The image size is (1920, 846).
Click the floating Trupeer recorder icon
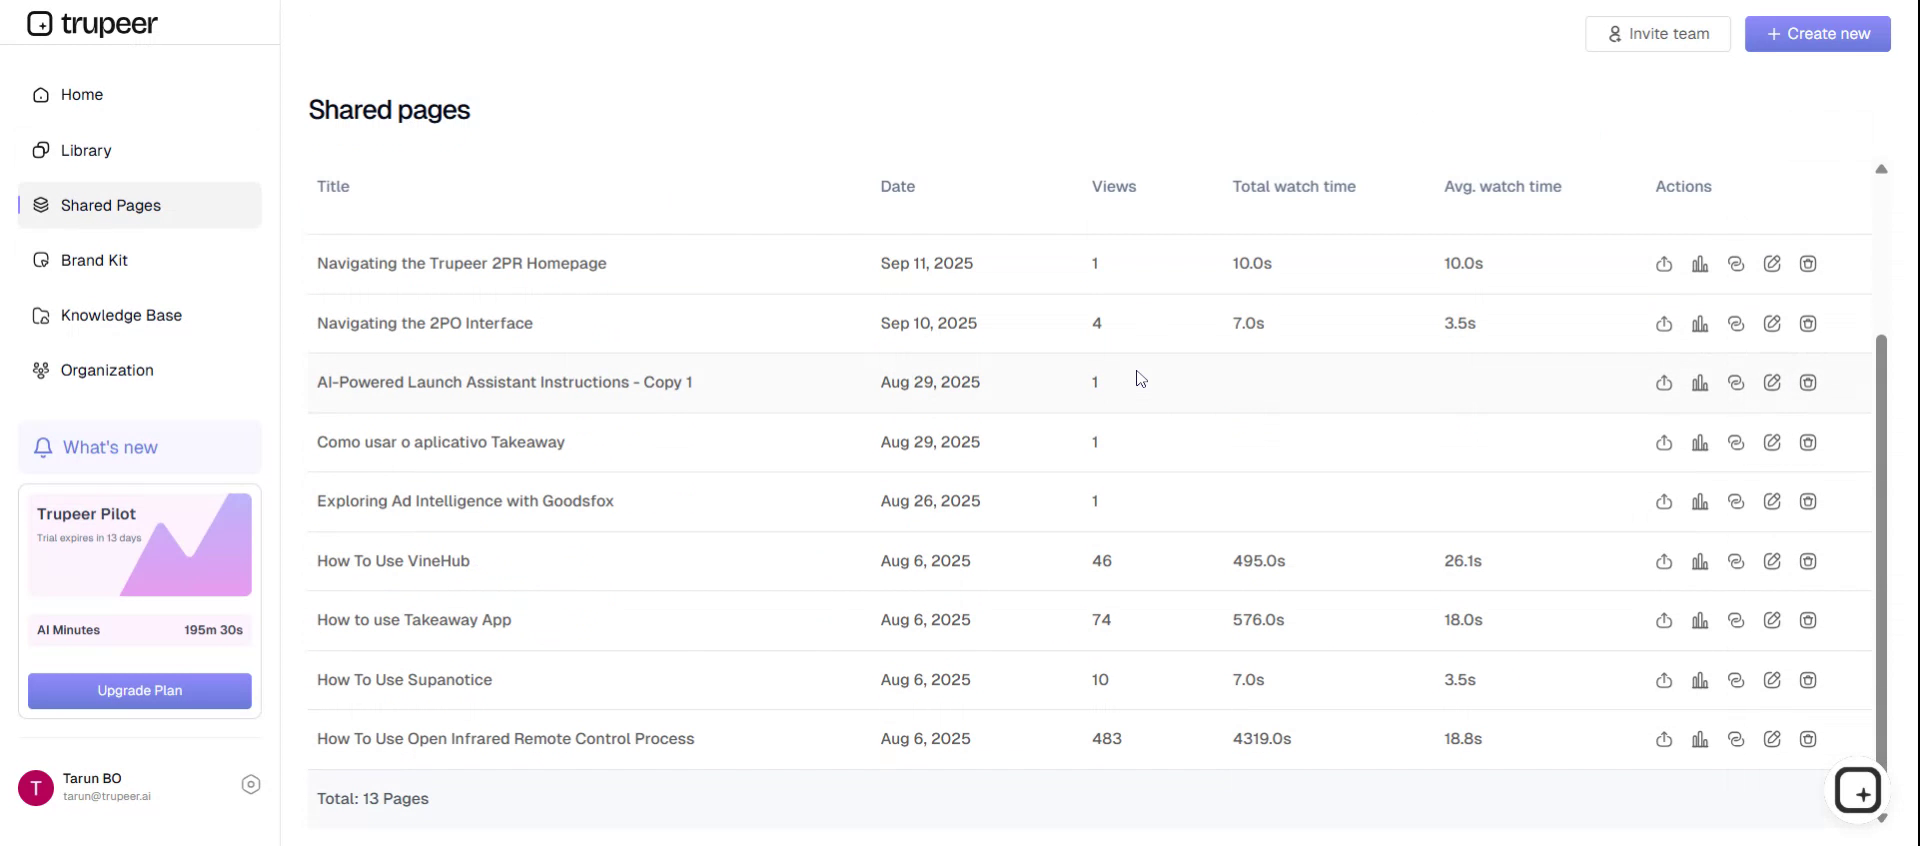(x=1858, y=792)
